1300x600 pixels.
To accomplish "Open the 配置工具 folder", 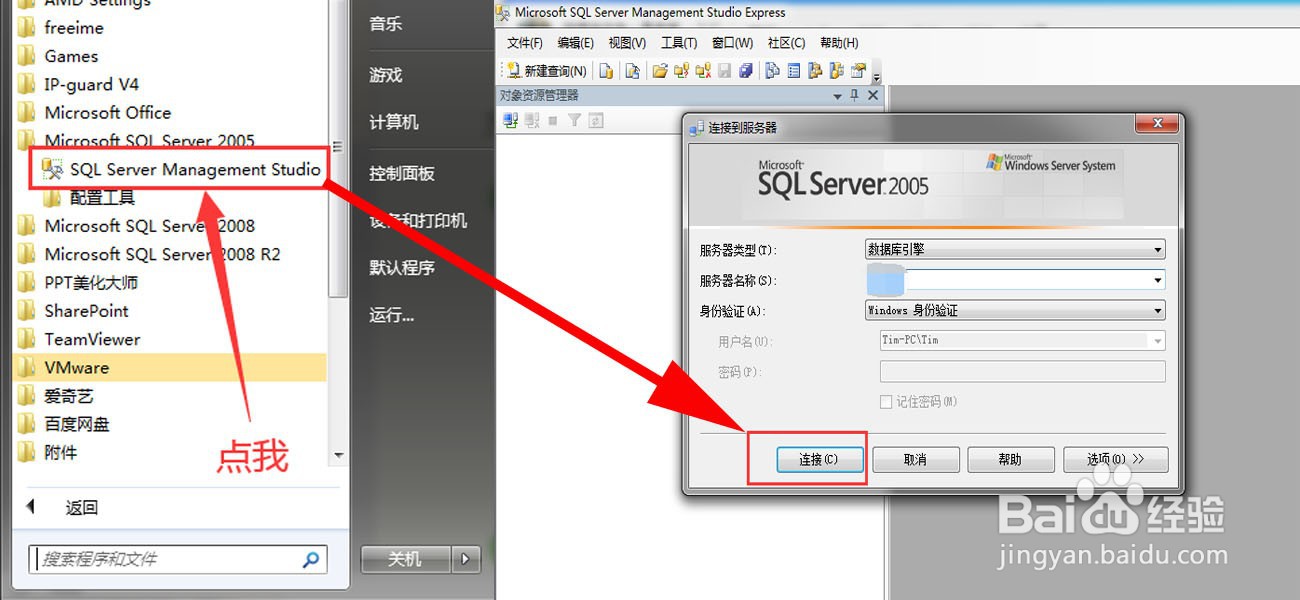I will point(90,198).
